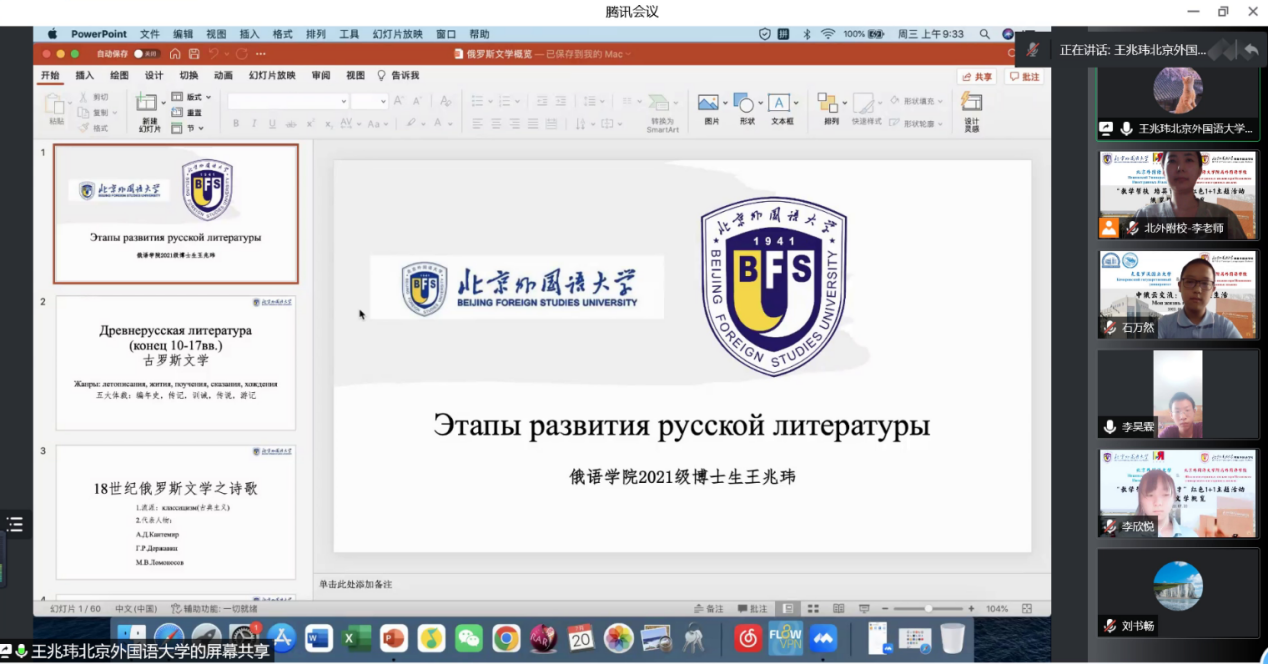Open Word from the Dock

pyautogui.click(x=318, y=638)
